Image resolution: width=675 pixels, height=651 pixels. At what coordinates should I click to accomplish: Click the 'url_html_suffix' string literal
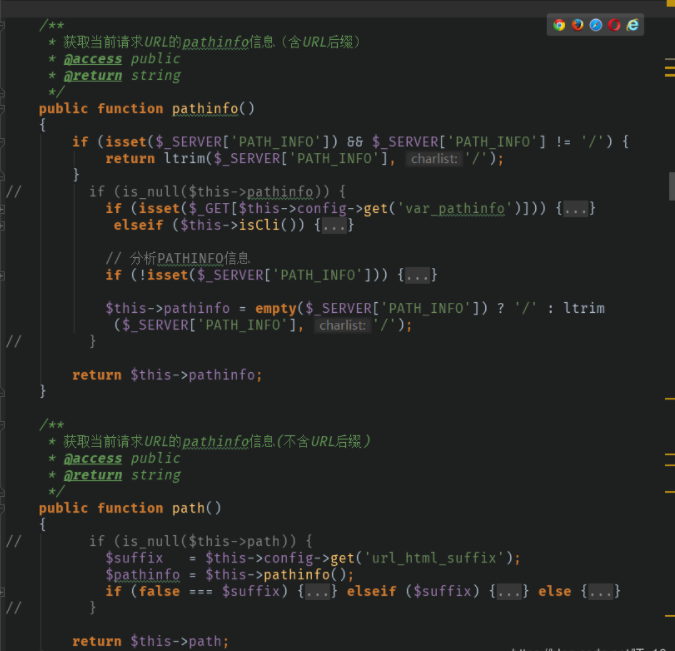(434, 558)
